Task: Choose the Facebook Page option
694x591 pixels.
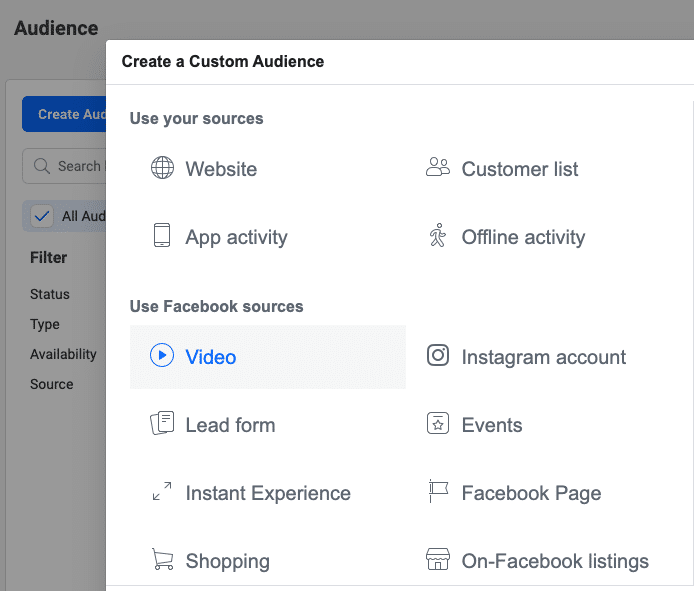Action: tap(544, 493)
